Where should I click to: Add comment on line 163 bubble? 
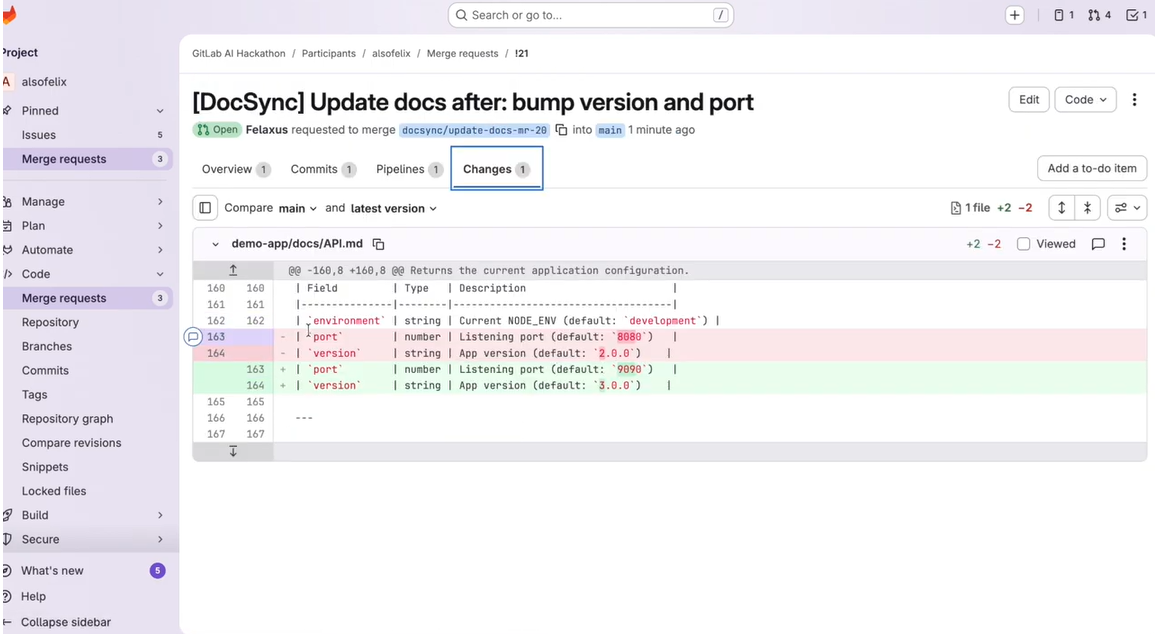click(193, 337)
